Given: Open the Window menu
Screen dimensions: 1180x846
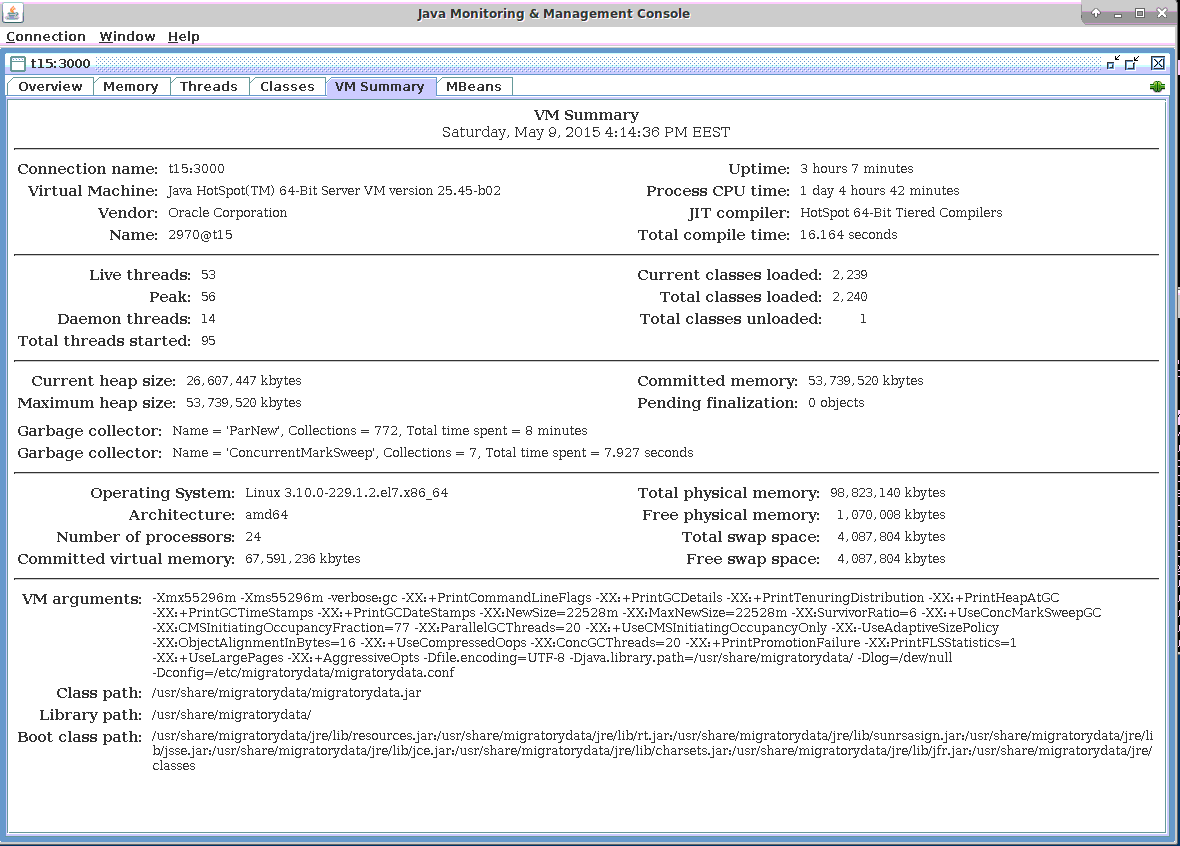Looking at the screenshot, I should click(127, 37).
